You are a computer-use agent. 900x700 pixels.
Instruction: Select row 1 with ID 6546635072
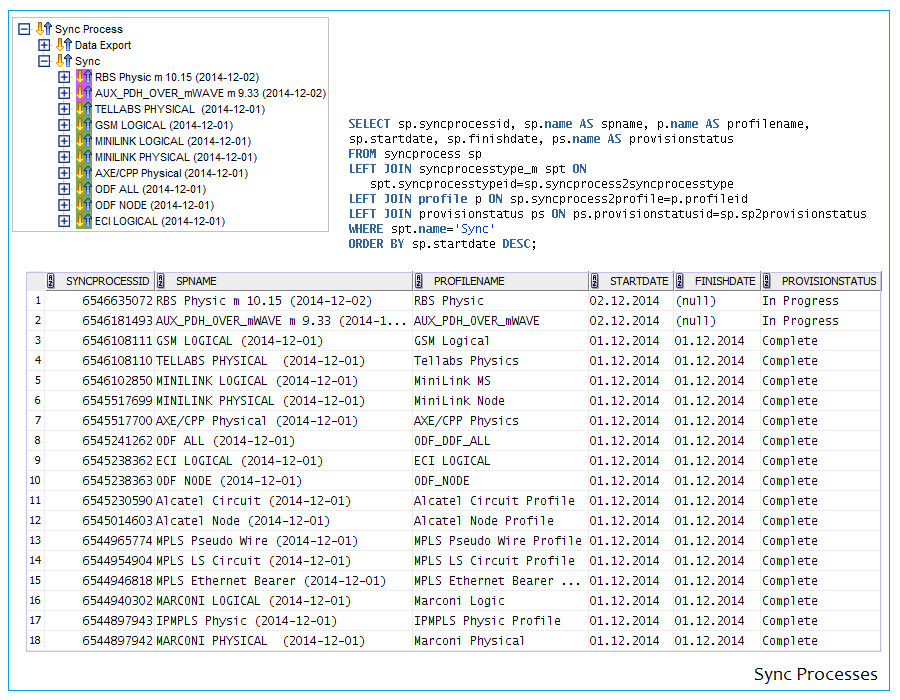(117, 301)
